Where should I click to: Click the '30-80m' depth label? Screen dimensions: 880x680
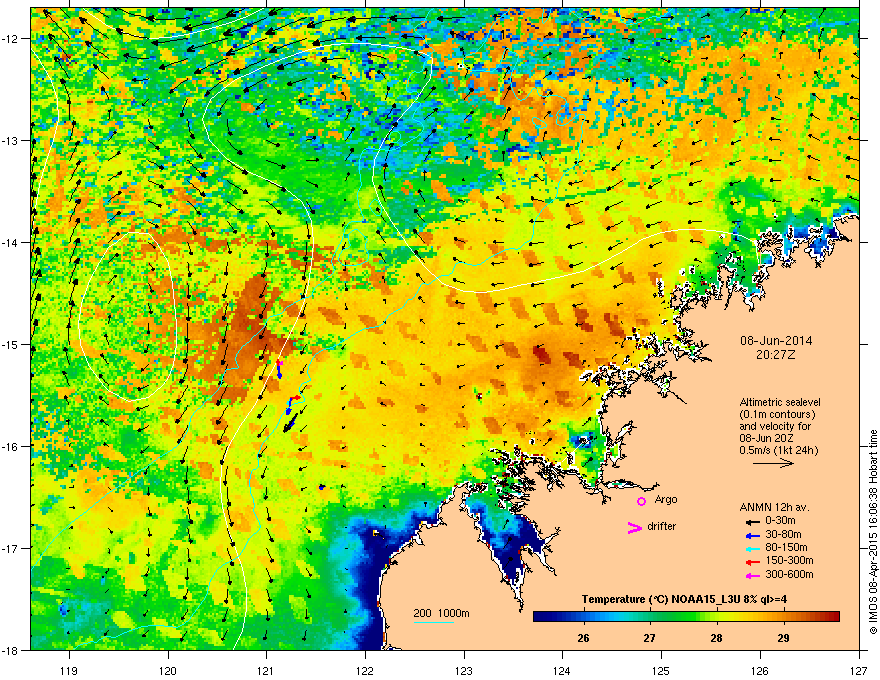[783, 534]
